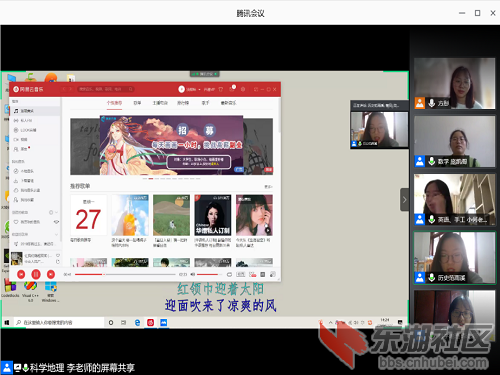This screenshot has width=500, height=375.
Task: Open the messages icon with the badge
Action: (232, 89)
